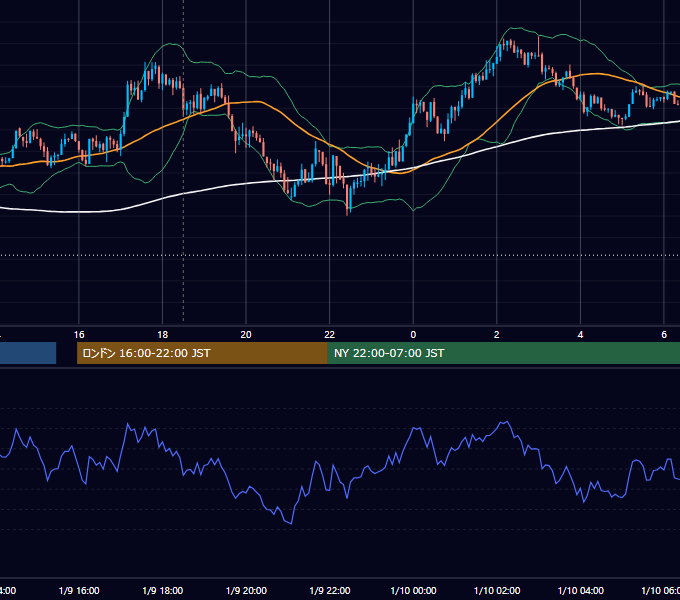Viewport: 680px width, 600px height.
Task: Click the 1/10 02:00 label on the indicator axis
Action: (x=497, y=590)
